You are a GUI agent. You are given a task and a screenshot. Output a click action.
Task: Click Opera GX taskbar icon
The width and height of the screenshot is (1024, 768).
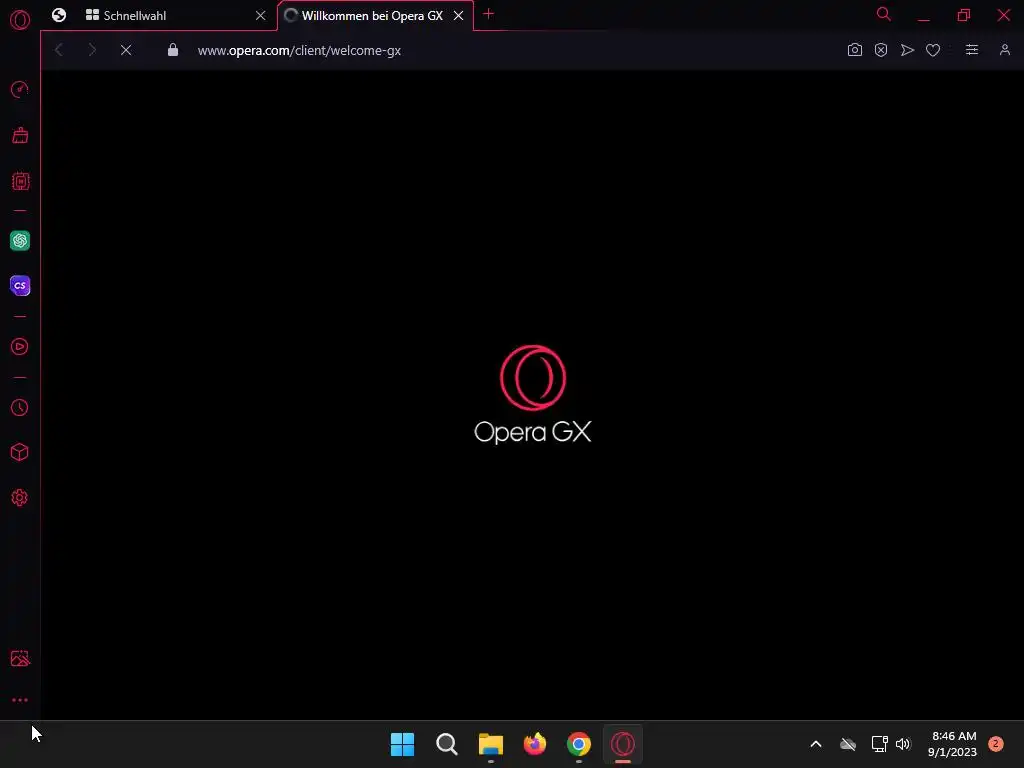pyautogui.click(x=622, y=744)
